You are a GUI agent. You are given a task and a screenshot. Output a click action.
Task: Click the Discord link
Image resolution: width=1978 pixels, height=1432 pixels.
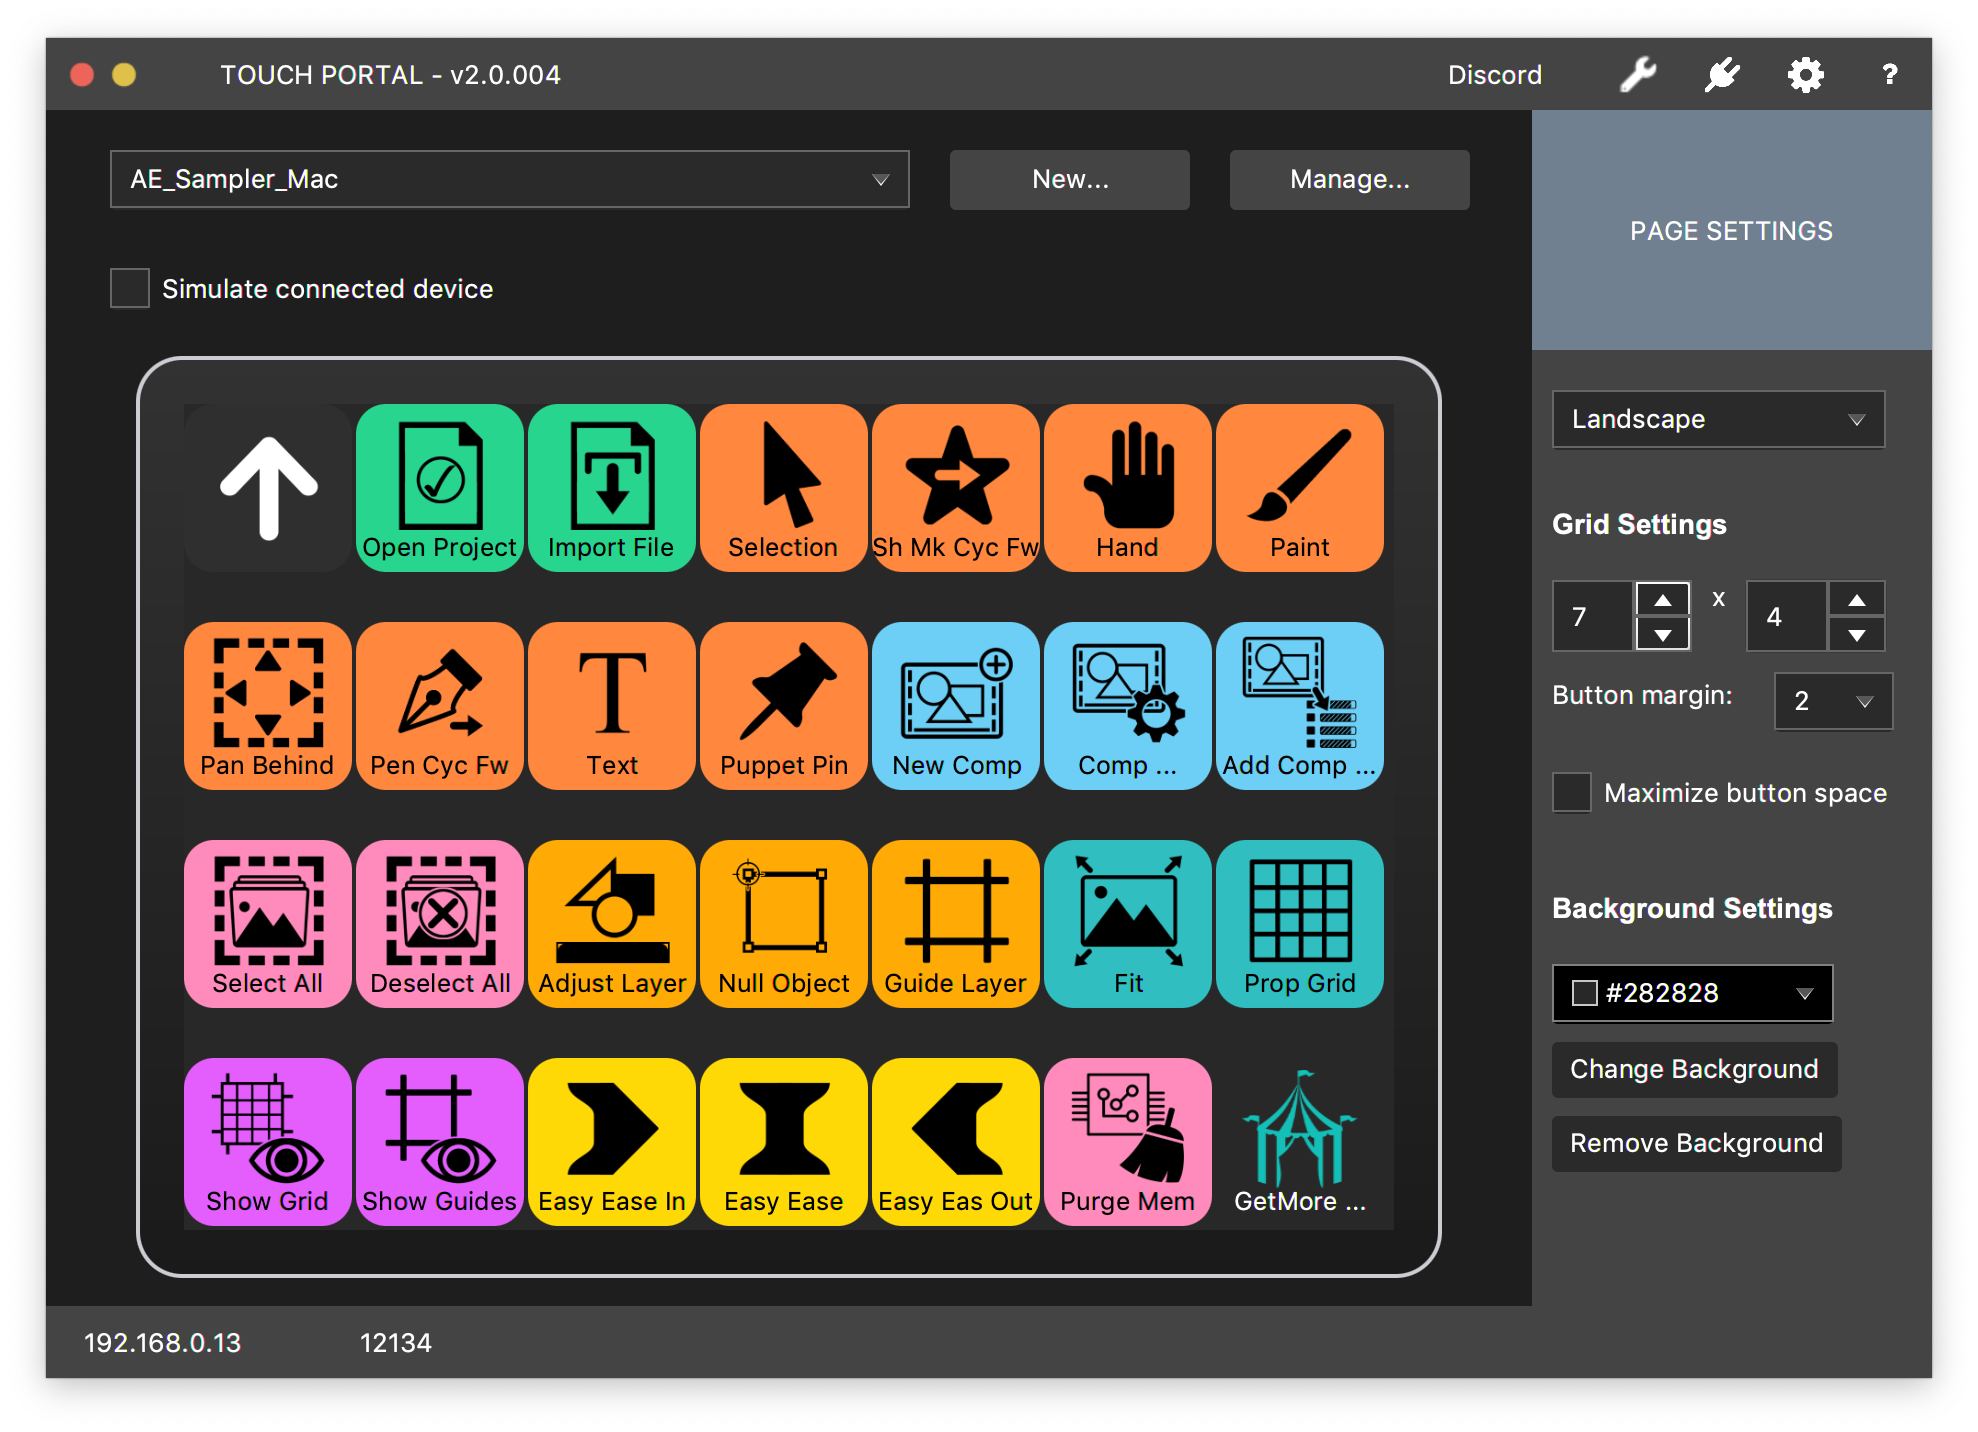click(1494, 74)
